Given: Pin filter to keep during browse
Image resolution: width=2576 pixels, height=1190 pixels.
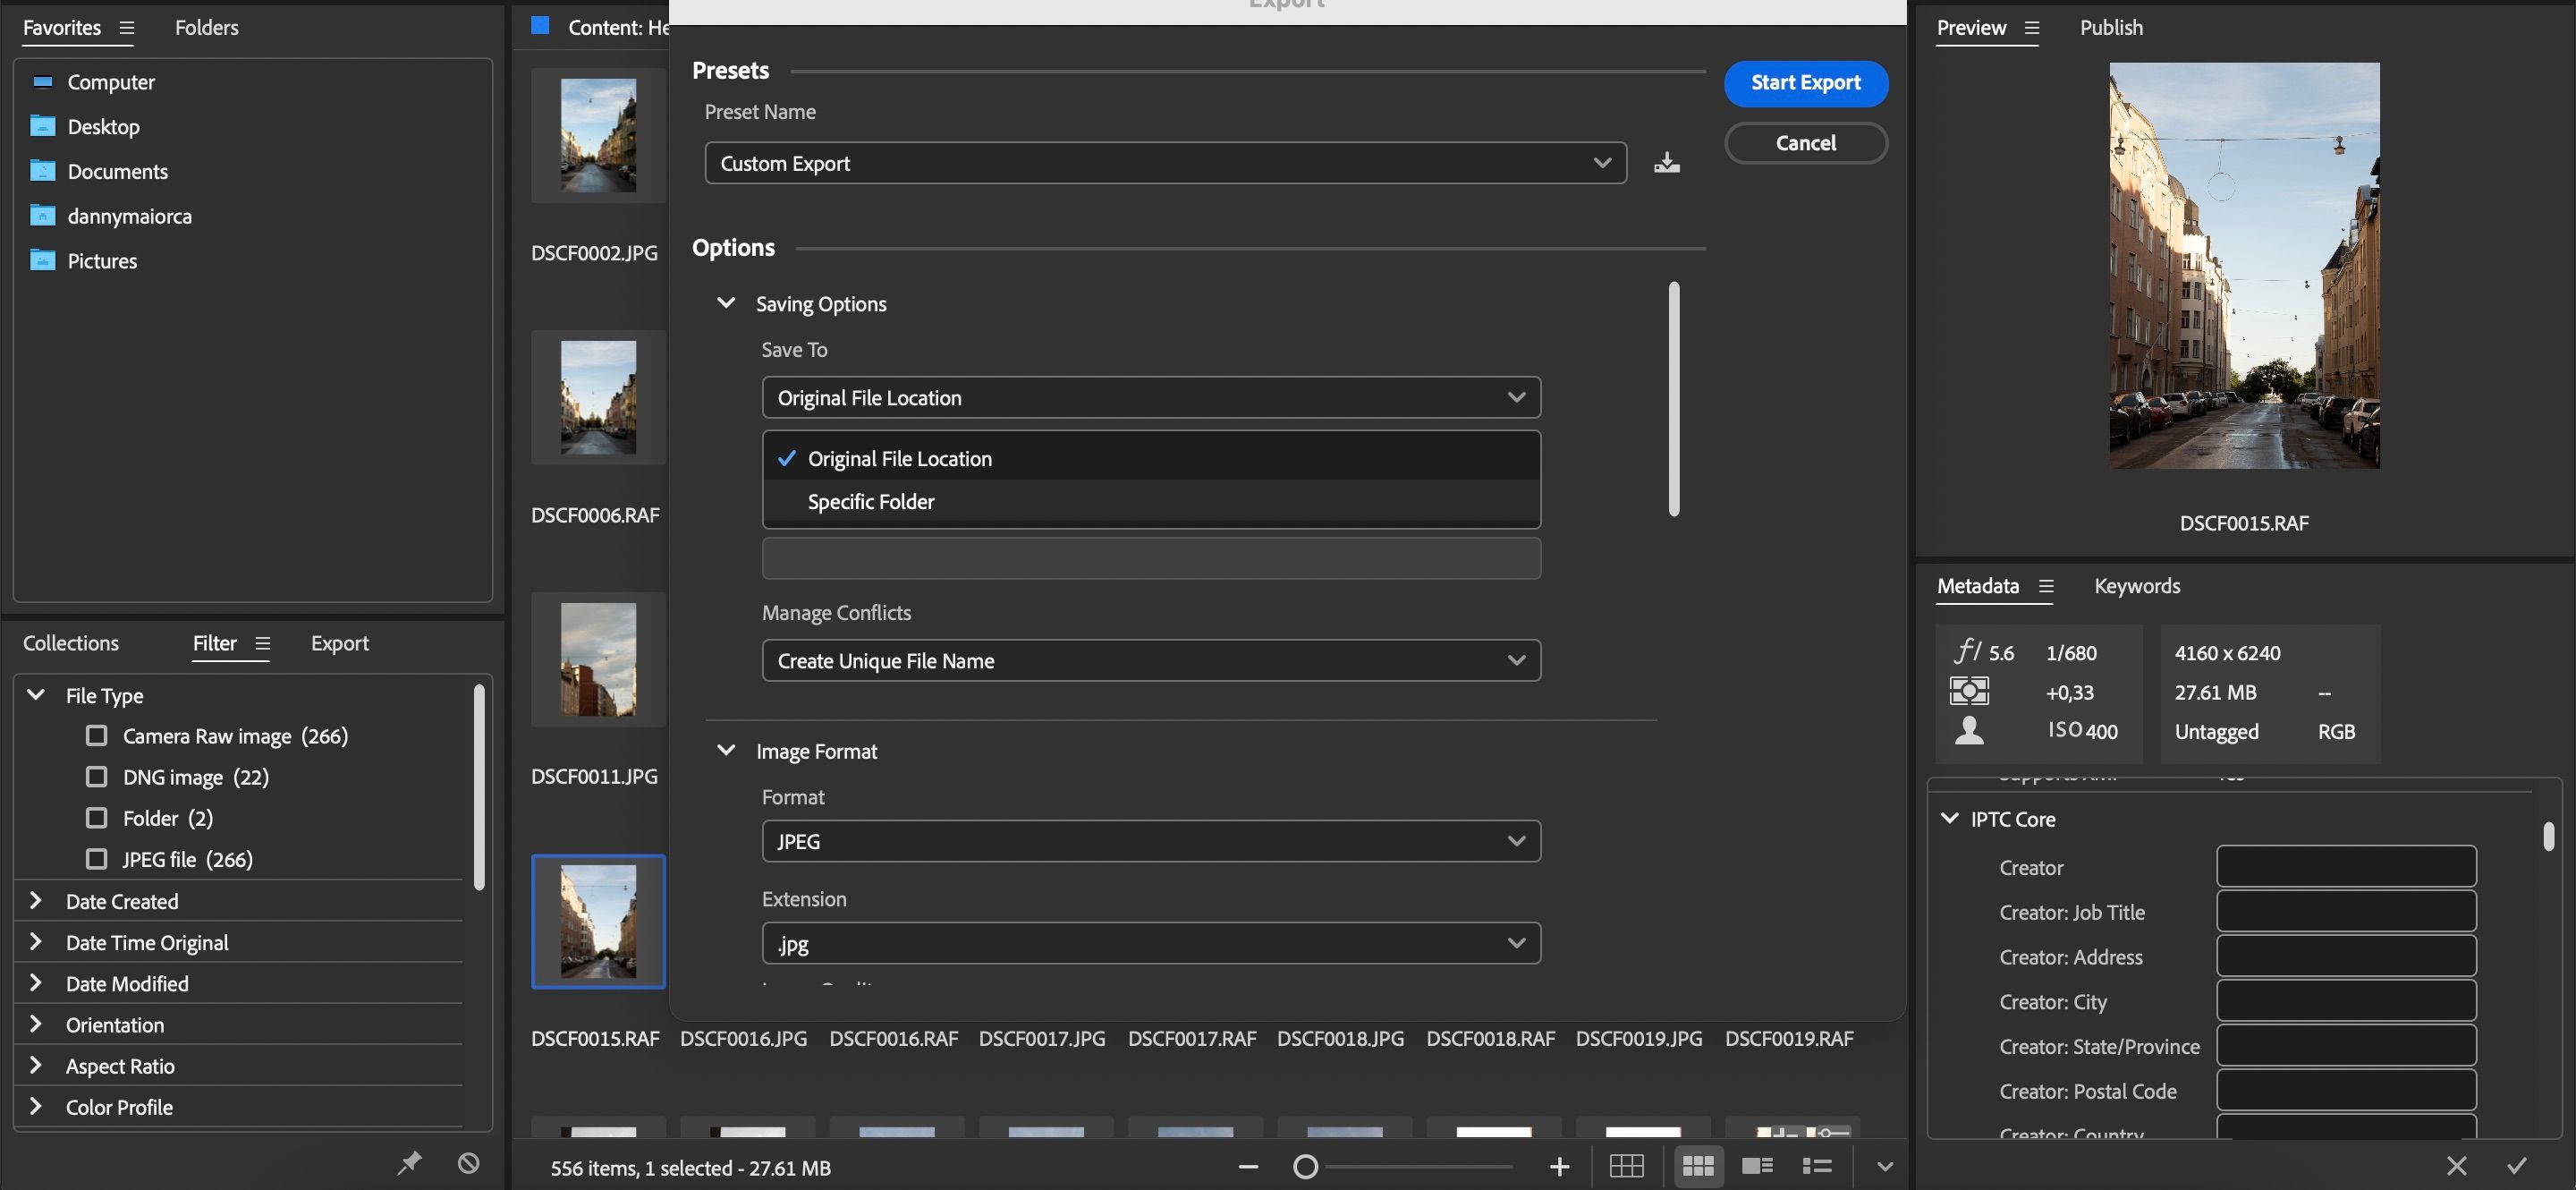Looking at the screenshot, I should [409, 1162].
